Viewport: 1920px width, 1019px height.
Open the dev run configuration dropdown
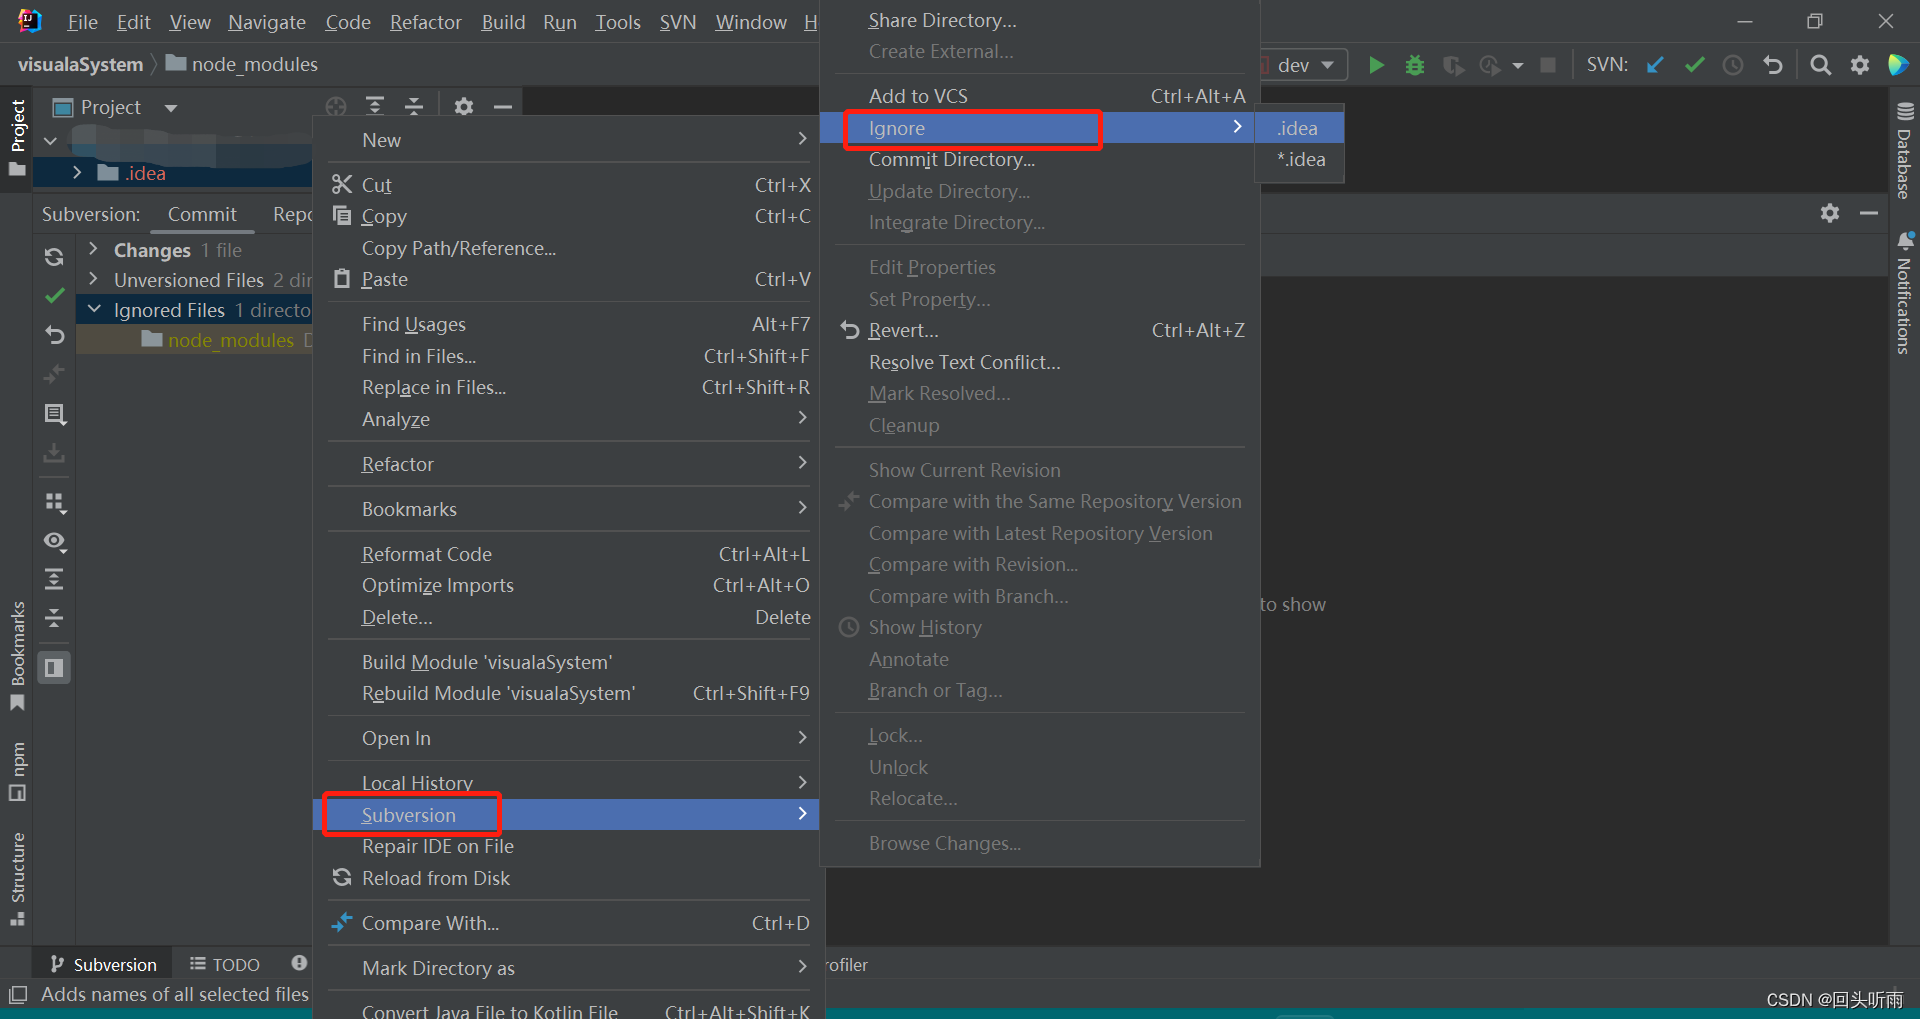1305,65
